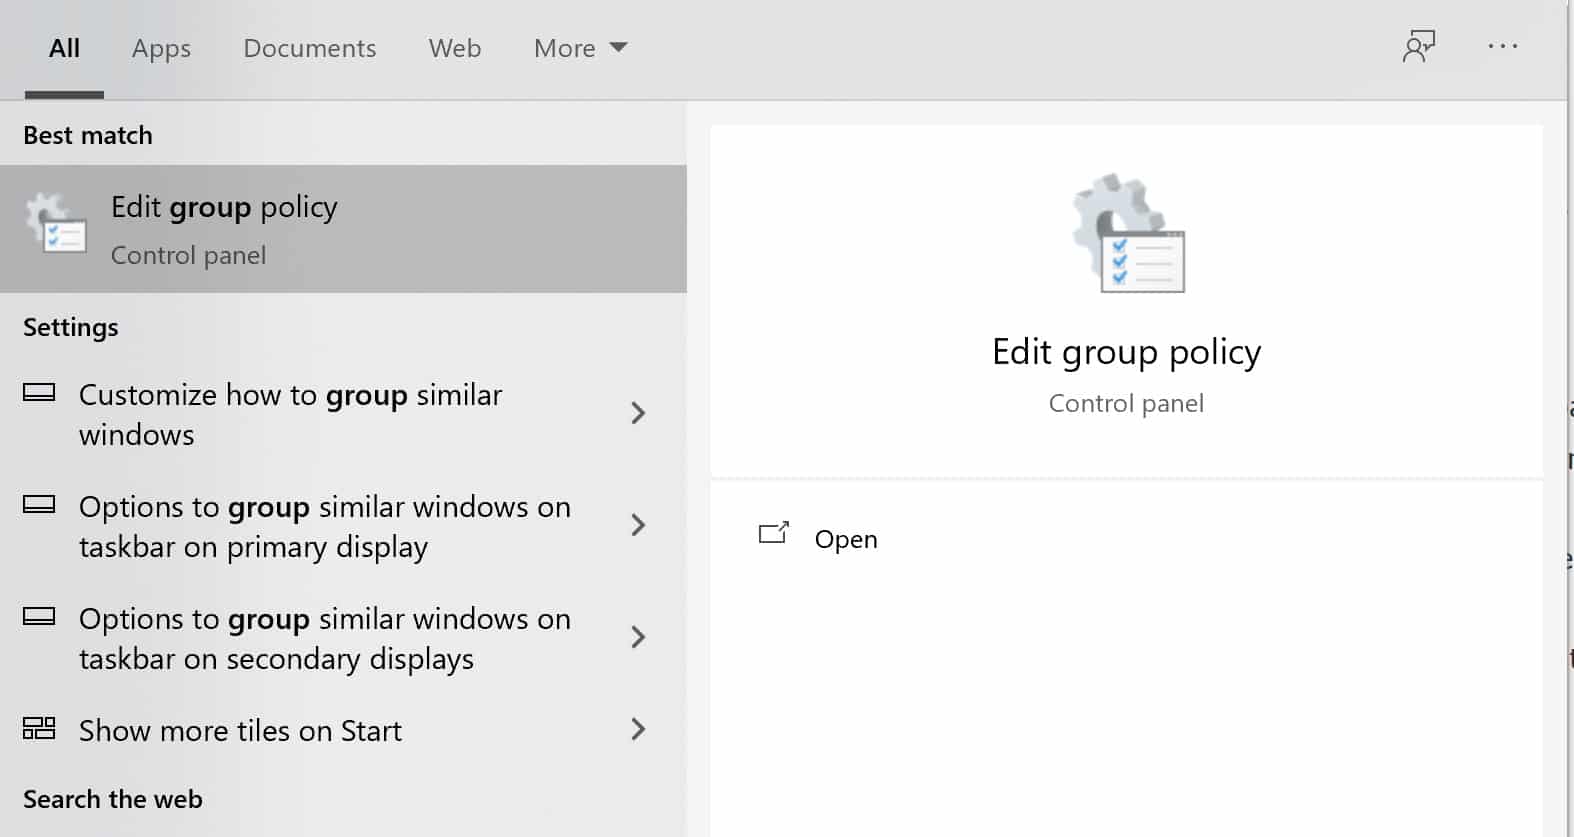Screen dimensions: 1574x837
Task: Click Open to launch Edit group policy
Action: pyautogui.click(x=845, y=539)
